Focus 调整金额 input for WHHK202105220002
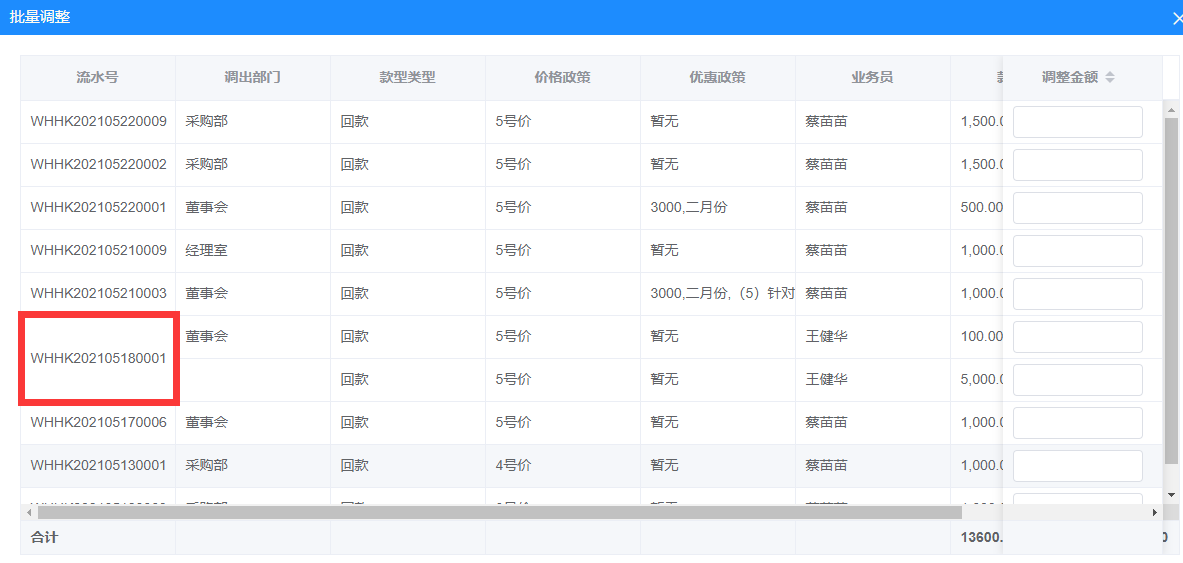Viewport: 1183px width, 563px height. pos(1077,165)
